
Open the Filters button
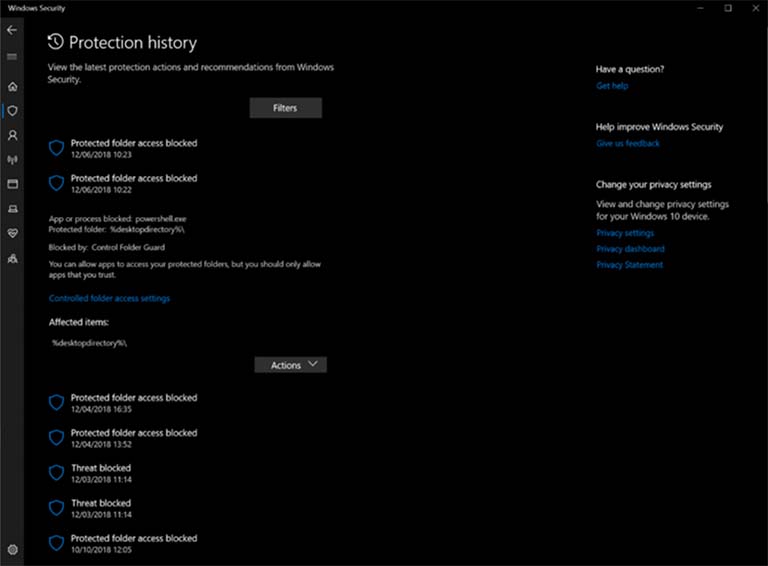(286, 108)
